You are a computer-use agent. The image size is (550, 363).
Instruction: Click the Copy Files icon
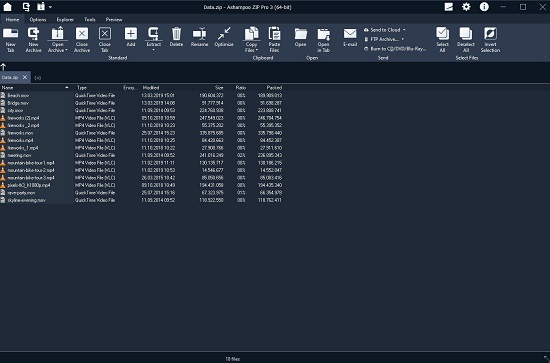coord(251,34)
